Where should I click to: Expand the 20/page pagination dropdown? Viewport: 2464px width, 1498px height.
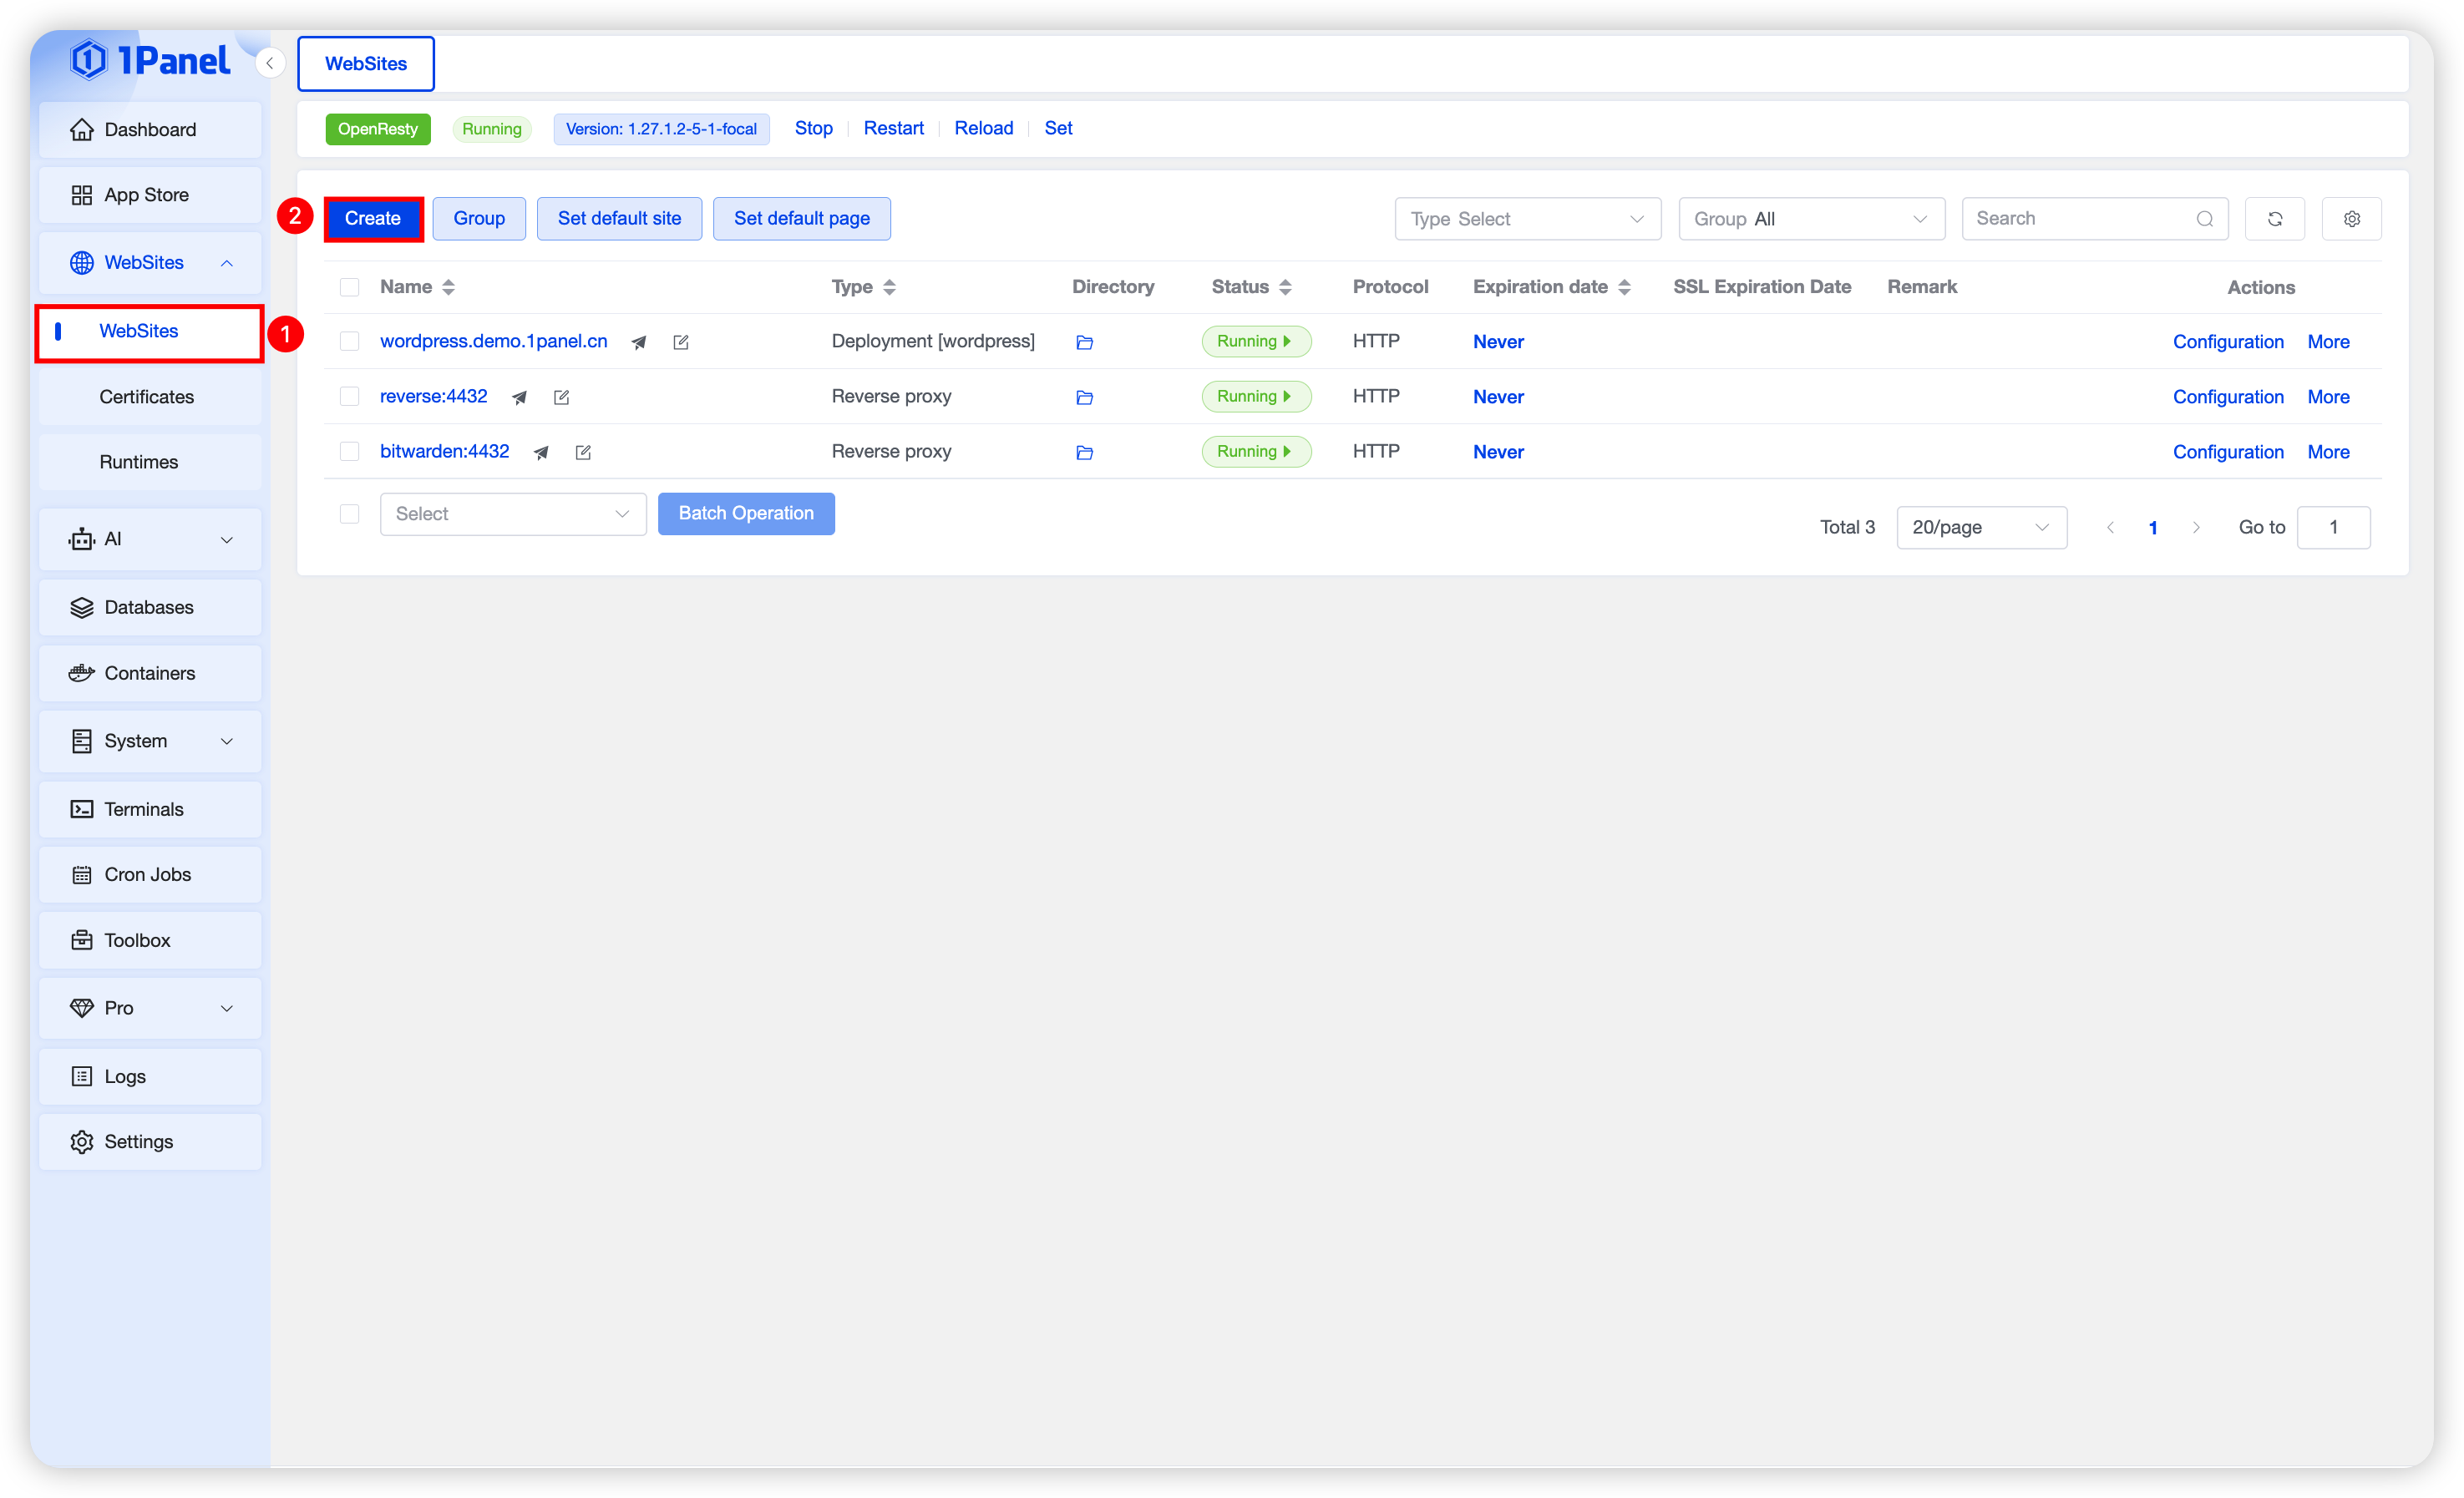[x=1980, y=527]
